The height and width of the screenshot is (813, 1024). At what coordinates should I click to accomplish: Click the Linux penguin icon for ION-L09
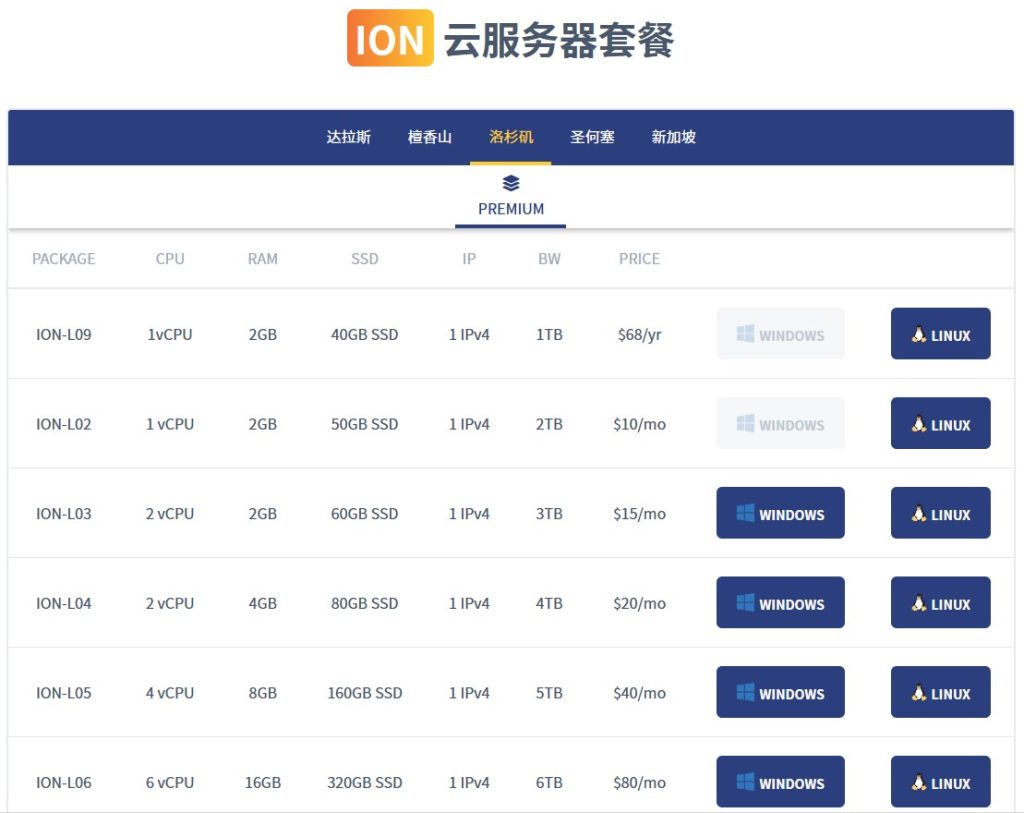coord(917,334)
